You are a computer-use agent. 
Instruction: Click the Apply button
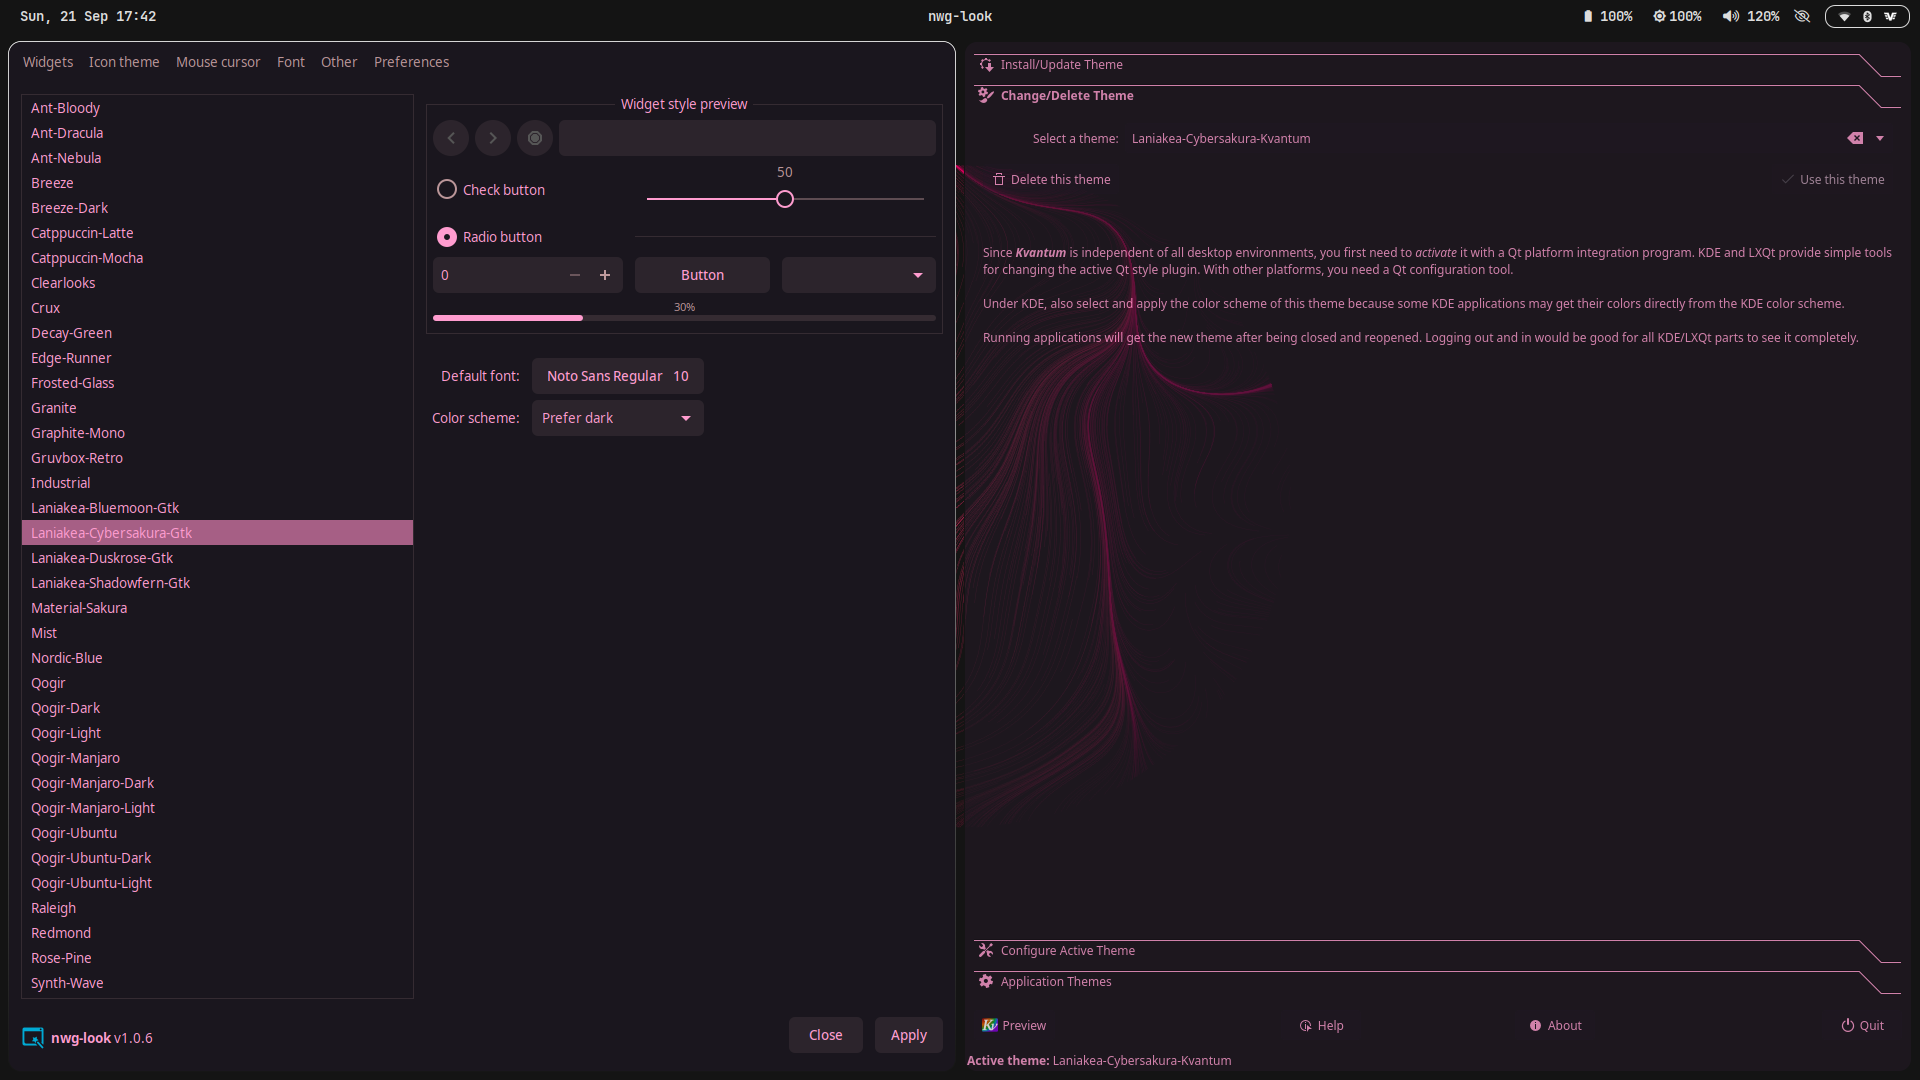pos(908,1035)
